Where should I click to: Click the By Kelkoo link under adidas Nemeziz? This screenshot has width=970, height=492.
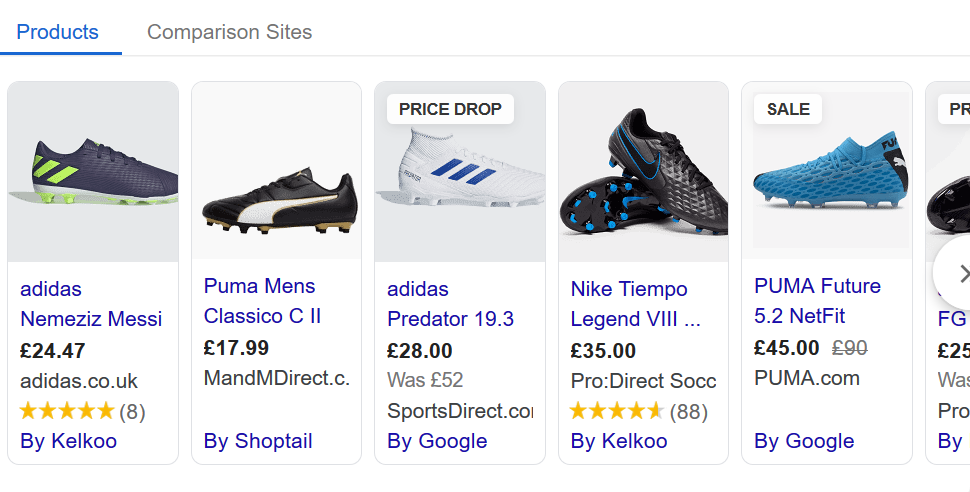(x=68, y=441)
